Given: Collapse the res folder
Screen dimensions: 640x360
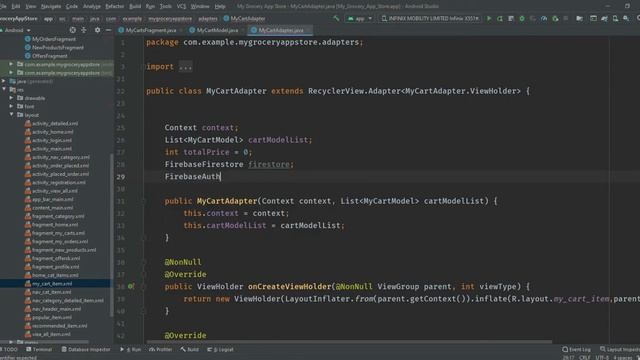Looking at the screenshot, I should point(4,89).
